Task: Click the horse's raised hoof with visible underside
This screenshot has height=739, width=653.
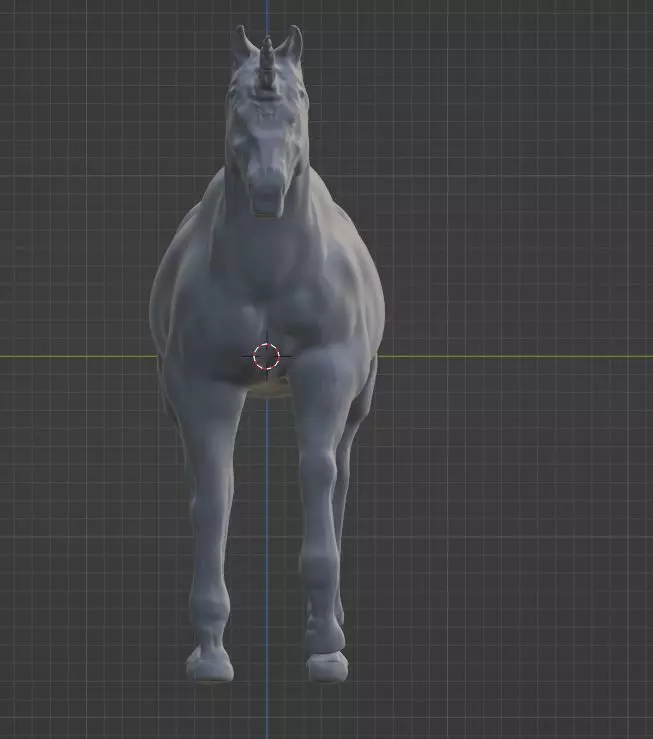Action: [327, 667]
